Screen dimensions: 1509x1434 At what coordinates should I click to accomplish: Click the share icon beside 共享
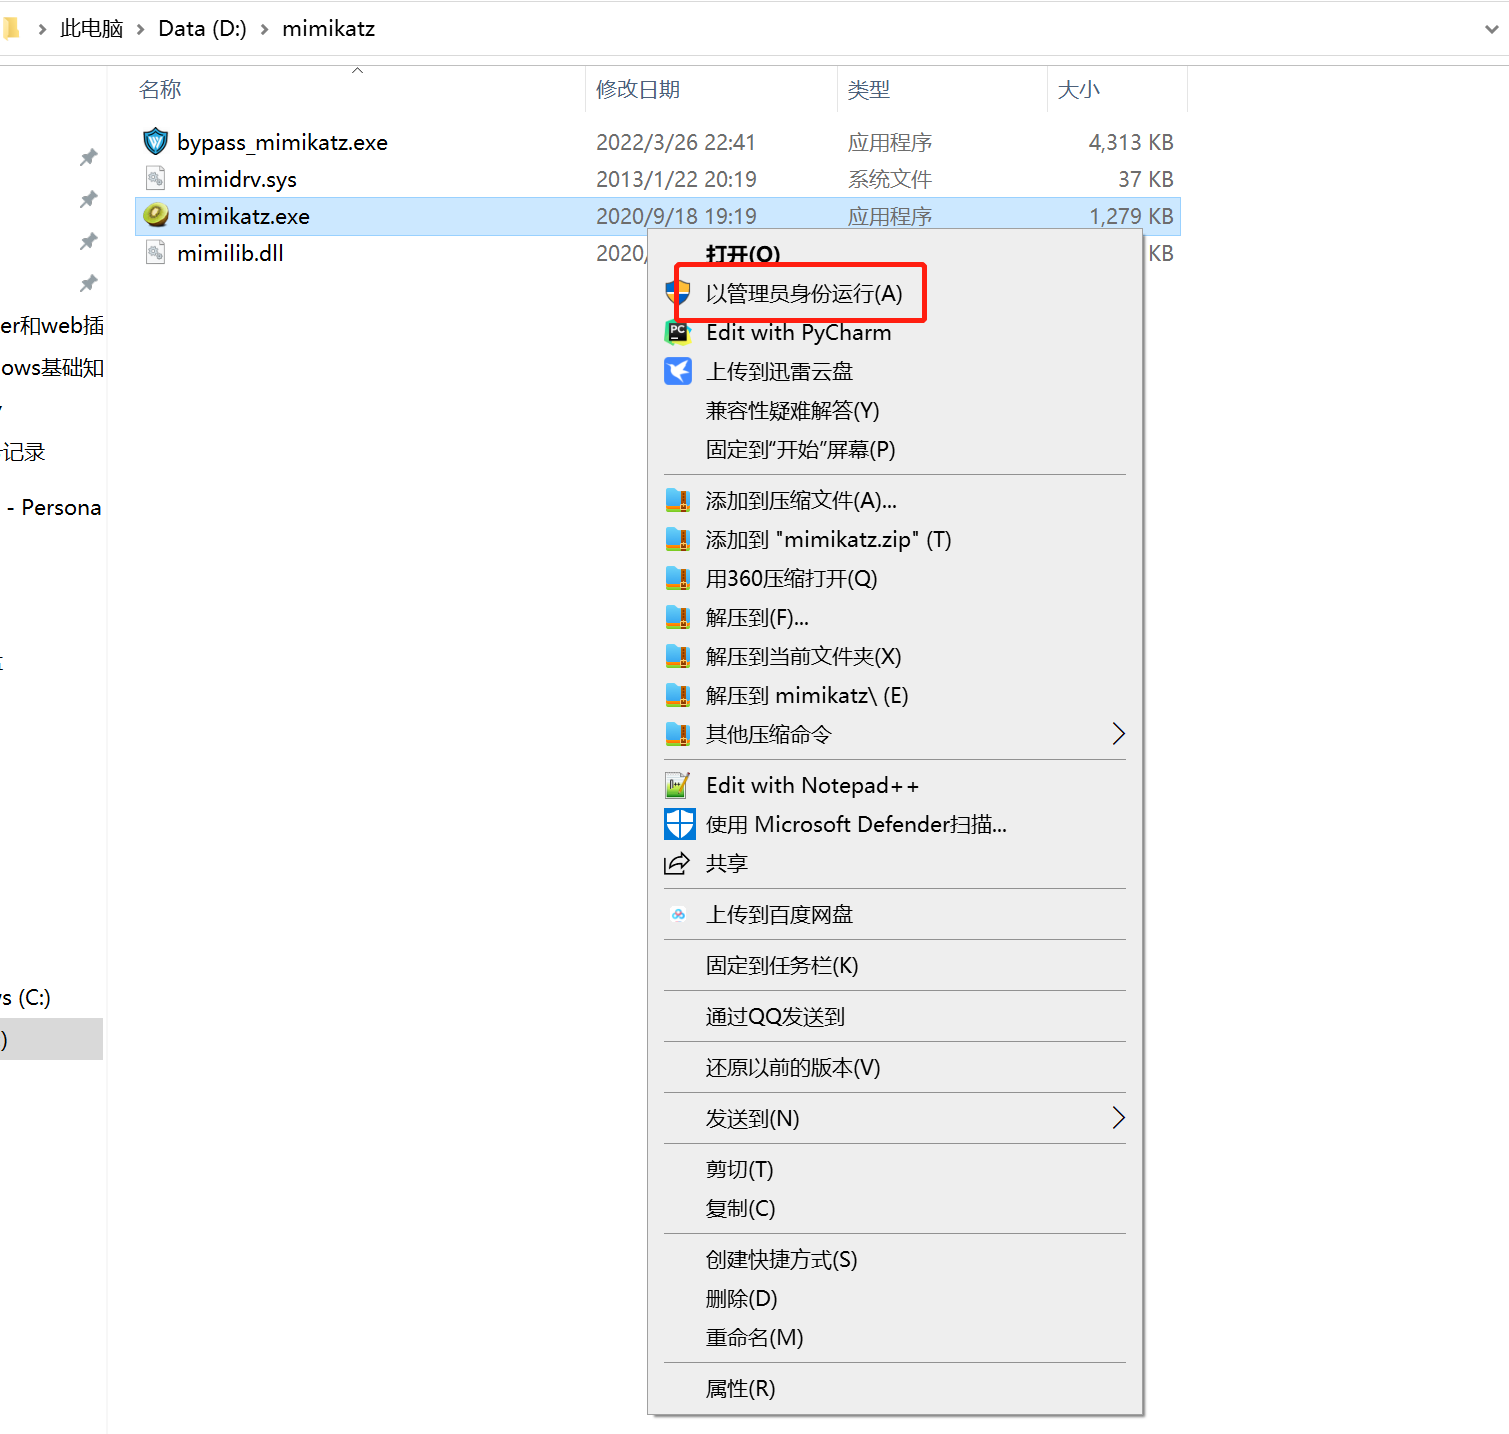[678, 863]
